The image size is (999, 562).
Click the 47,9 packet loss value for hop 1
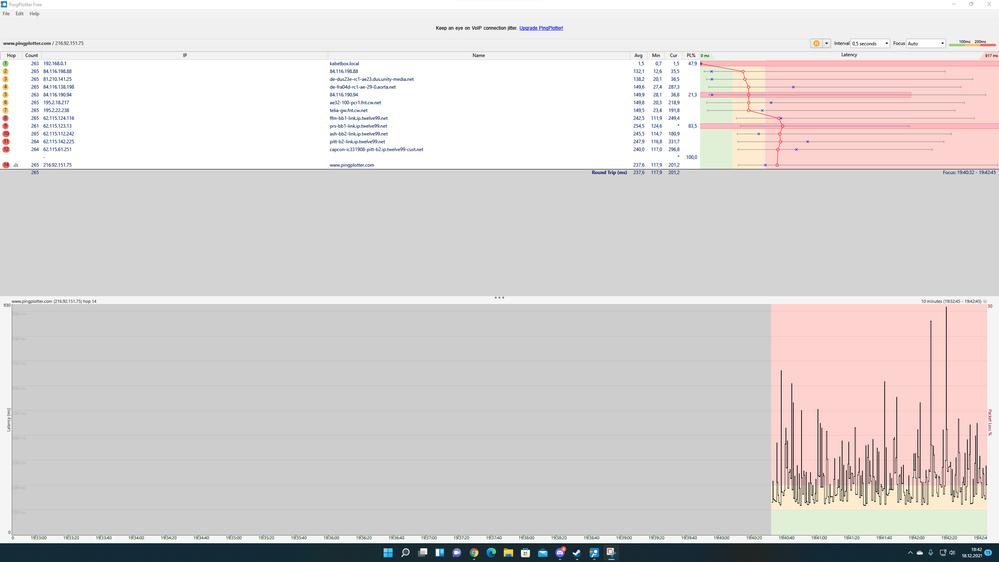(693, 64)
